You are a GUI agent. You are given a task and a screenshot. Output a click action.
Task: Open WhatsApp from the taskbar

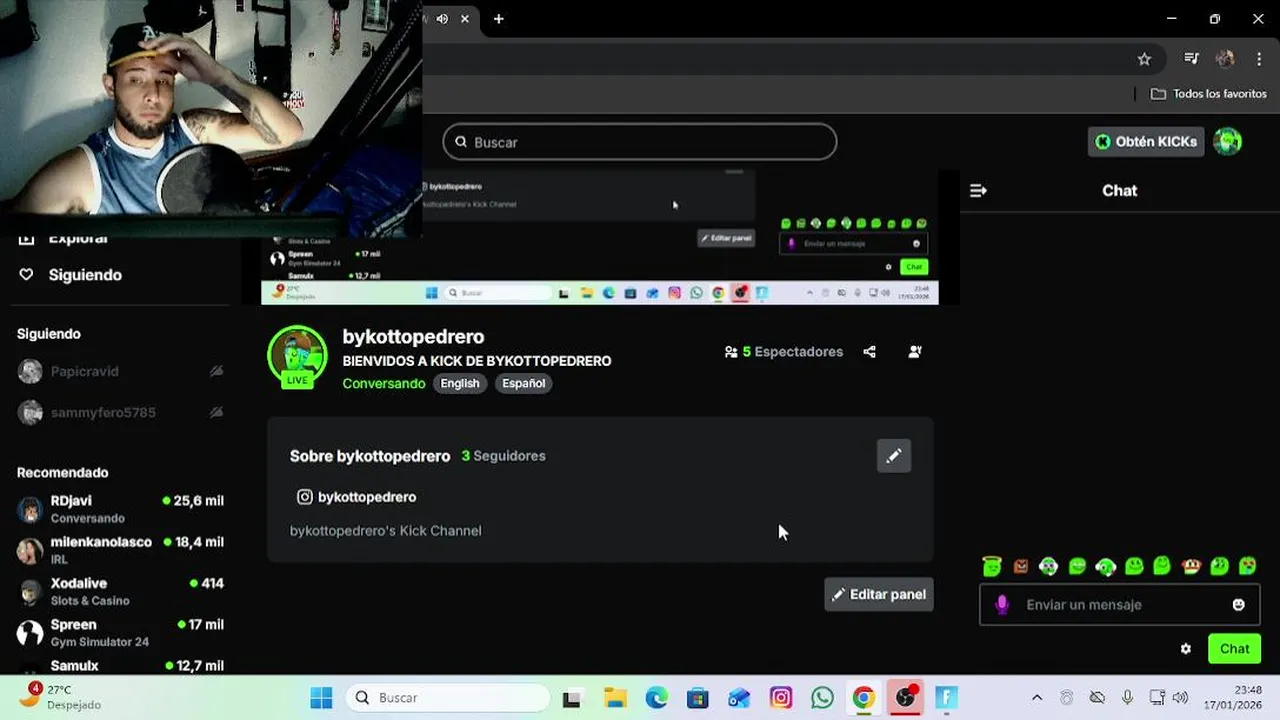[822, 698]
